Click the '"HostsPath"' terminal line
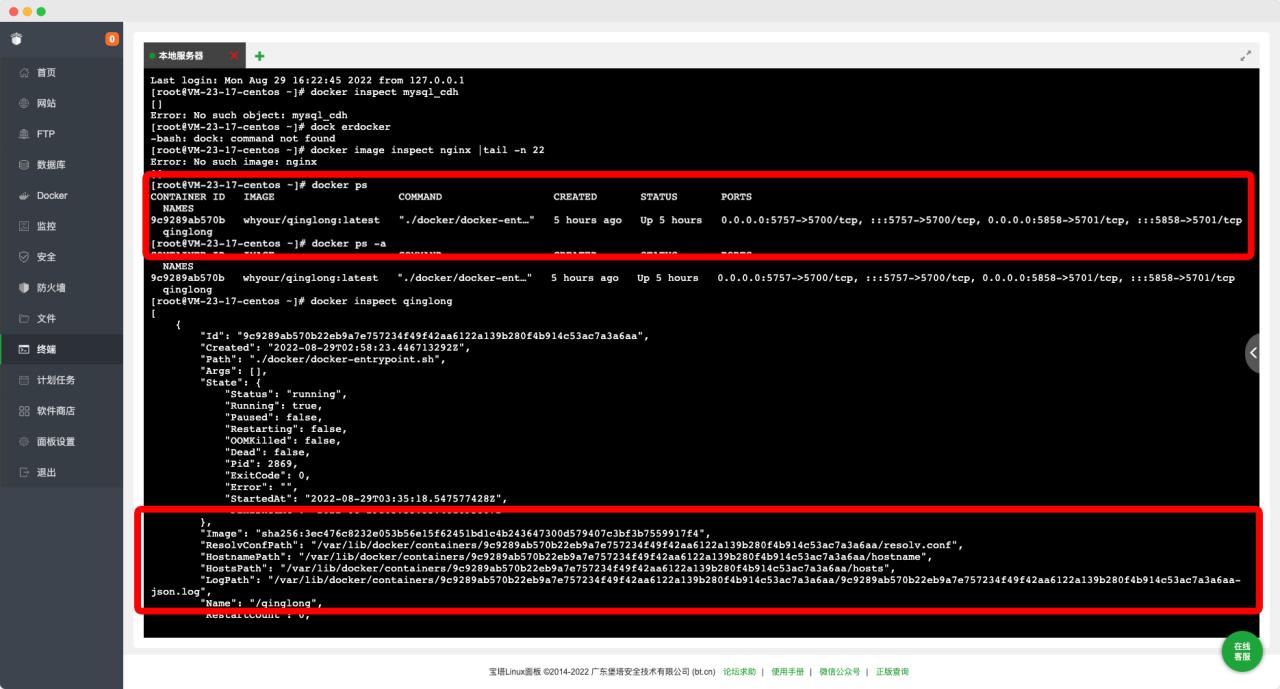Viewport: 1280px width, 689px height. (548, 569)
